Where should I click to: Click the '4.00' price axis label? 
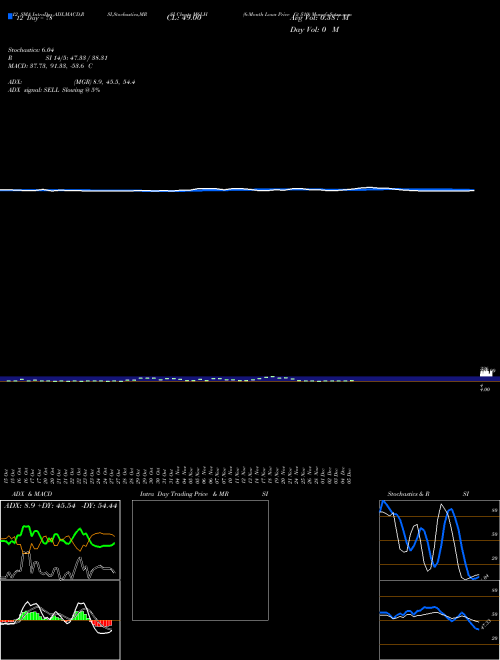point(485,390)
